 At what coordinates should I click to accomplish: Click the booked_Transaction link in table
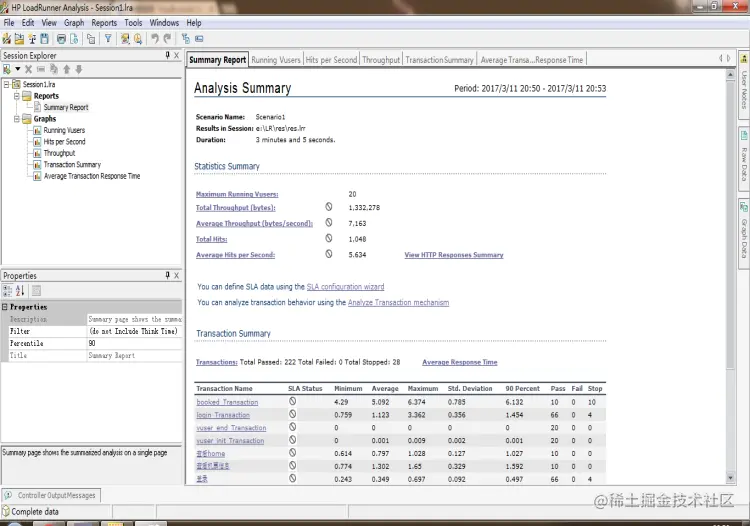point(227,402)
